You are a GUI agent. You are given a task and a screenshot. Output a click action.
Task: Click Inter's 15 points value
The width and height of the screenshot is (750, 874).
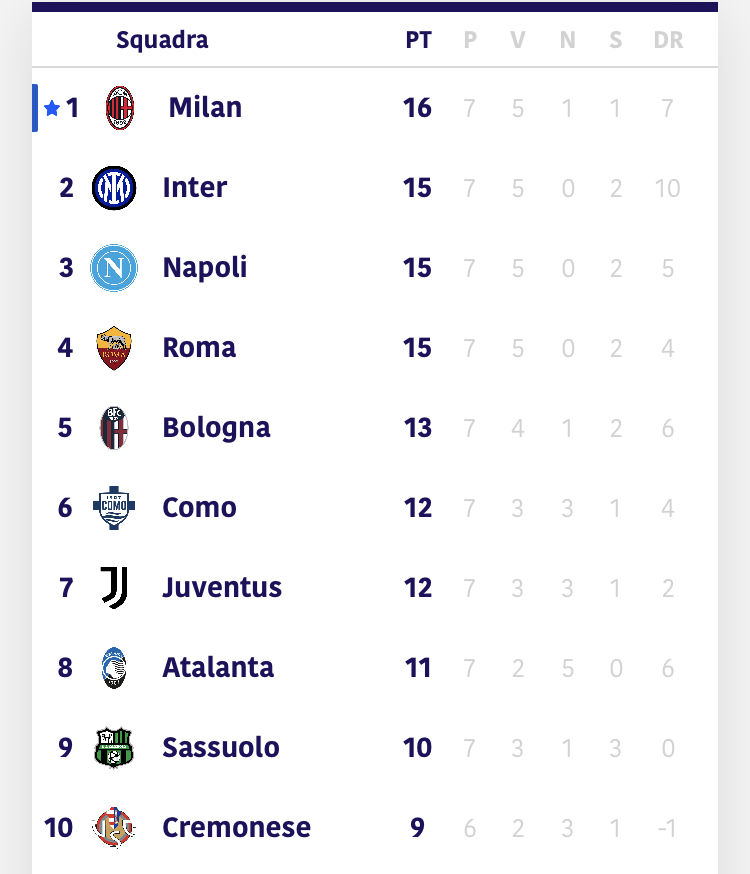pos(417,188)
